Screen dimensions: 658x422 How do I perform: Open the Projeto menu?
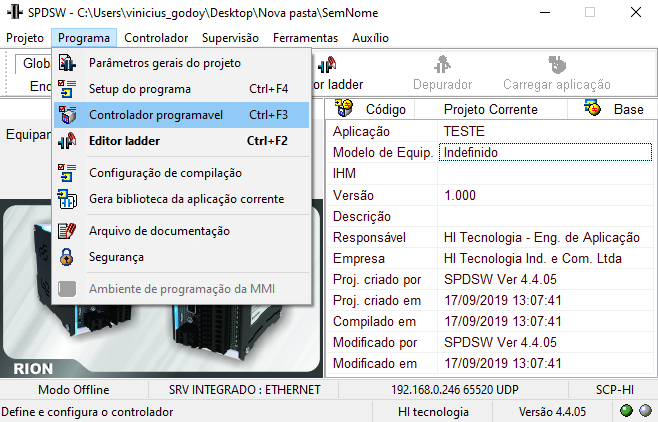[x=25, y=38]
